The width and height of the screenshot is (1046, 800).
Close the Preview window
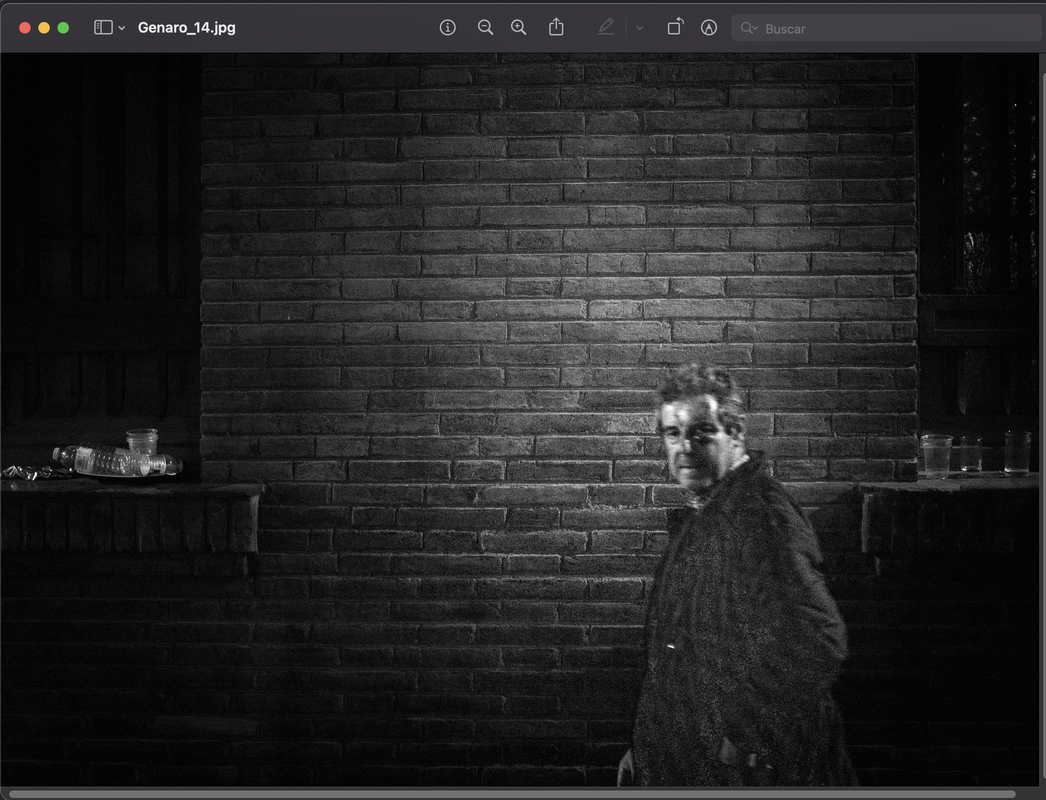(x=25, y=27)
